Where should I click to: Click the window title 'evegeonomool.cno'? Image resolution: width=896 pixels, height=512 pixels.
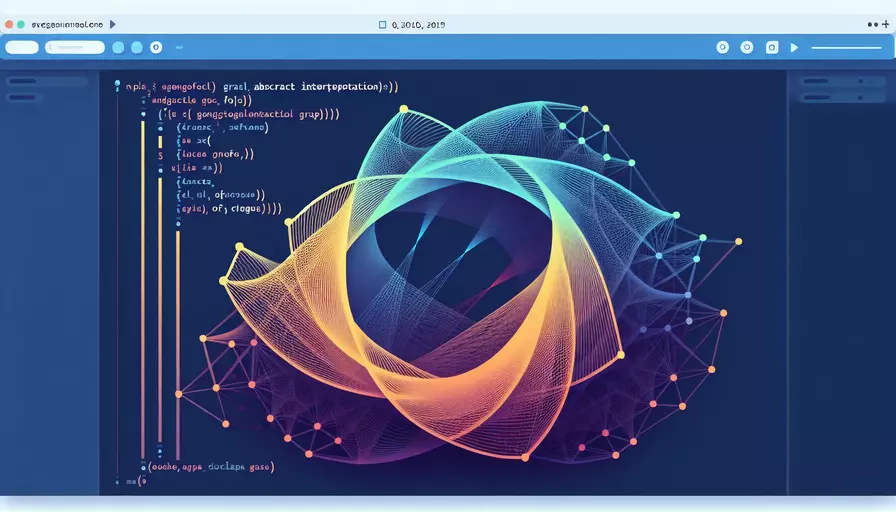(67, 25)
